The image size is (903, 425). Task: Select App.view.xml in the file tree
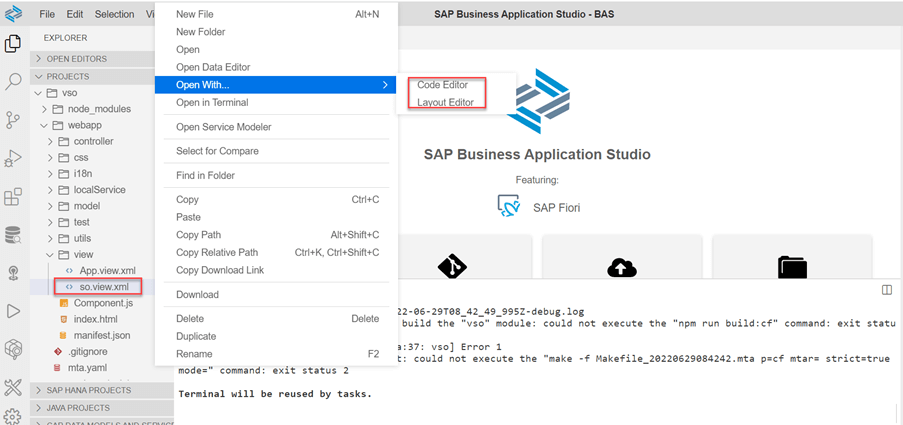(108, 270)
